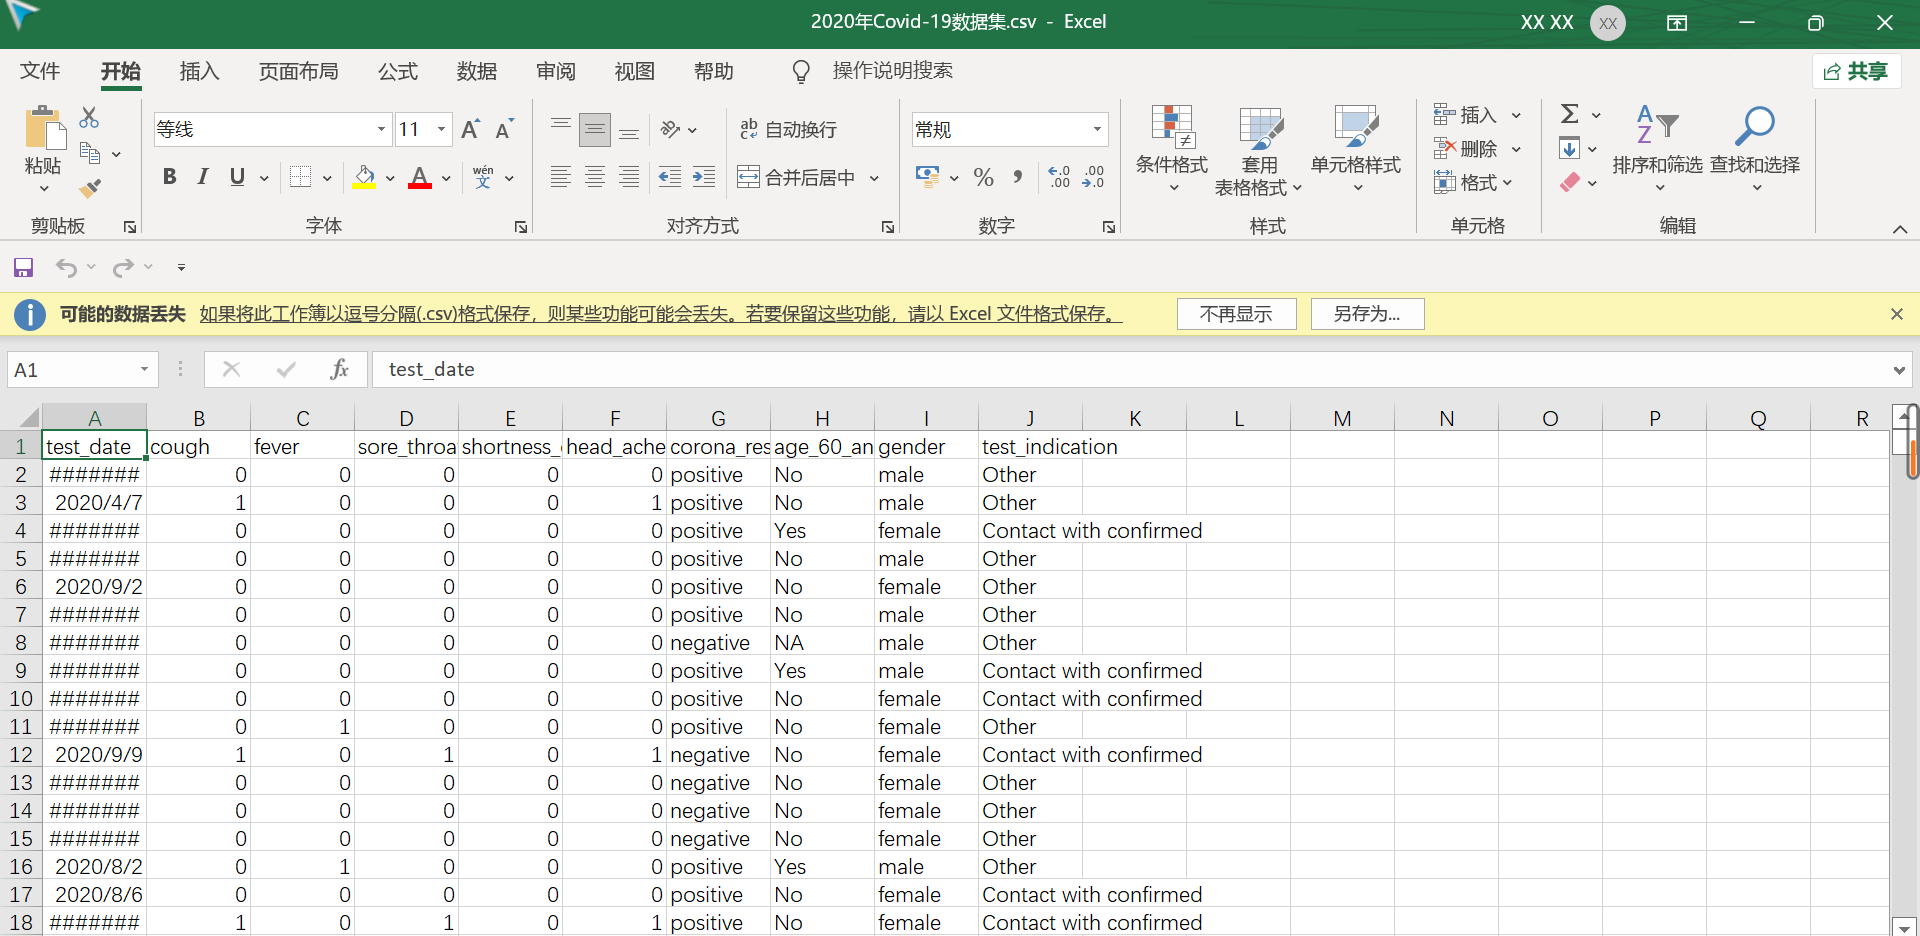Expand the font name dropdown
The image size is (1920, 936).
(x=381, y=129)
